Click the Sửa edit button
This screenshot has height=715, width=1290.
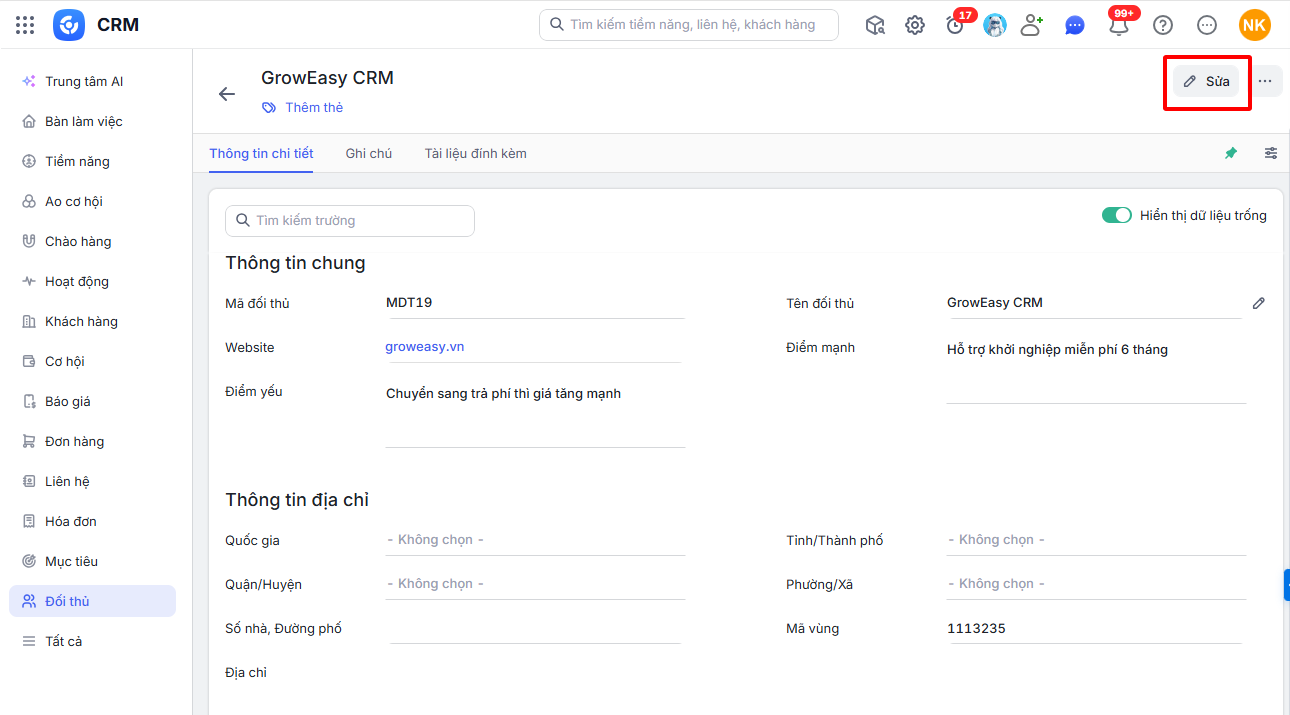(x=1206, y=81)
